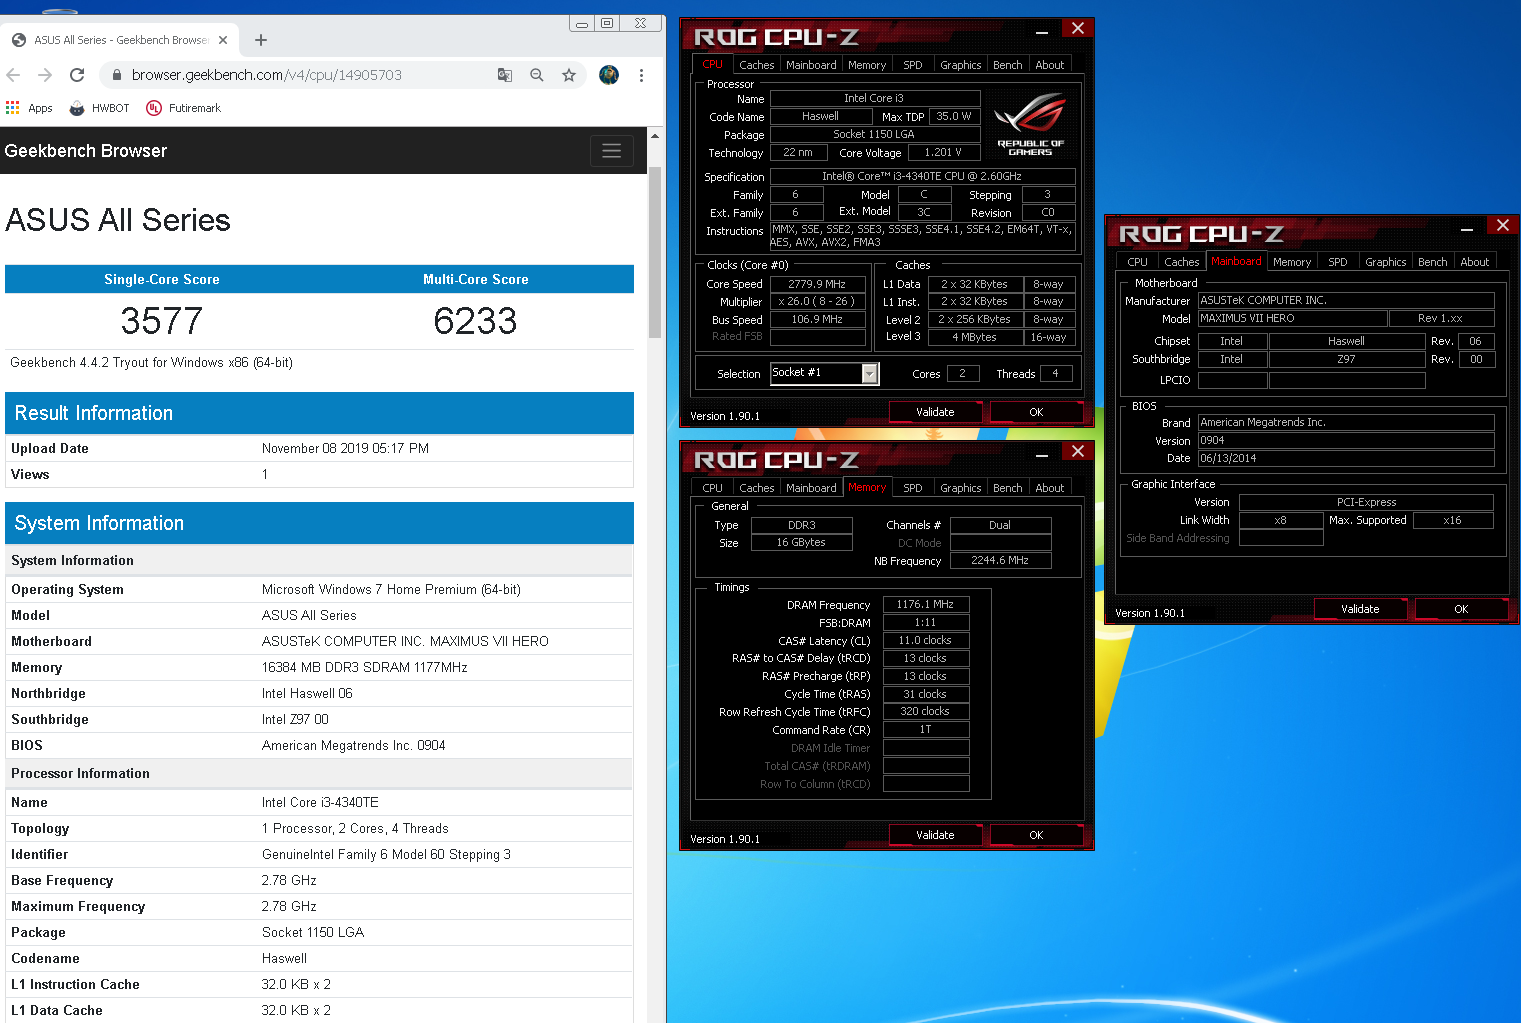Toggle the Geekbench Browser hamburger menu

(612, 151)
